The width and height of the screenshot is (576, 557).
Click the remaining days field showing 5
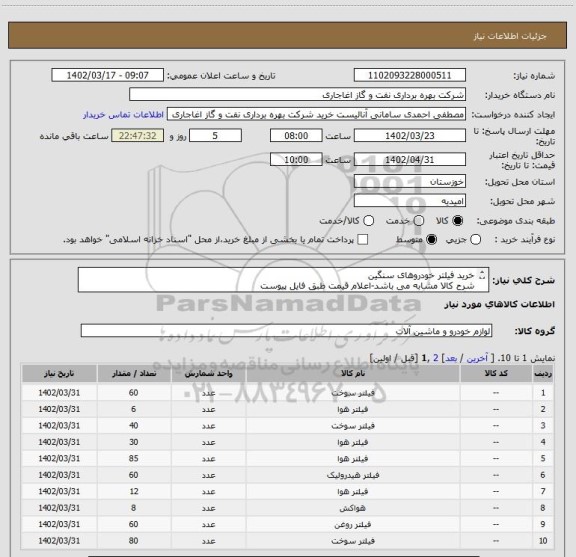pos(215,136)
